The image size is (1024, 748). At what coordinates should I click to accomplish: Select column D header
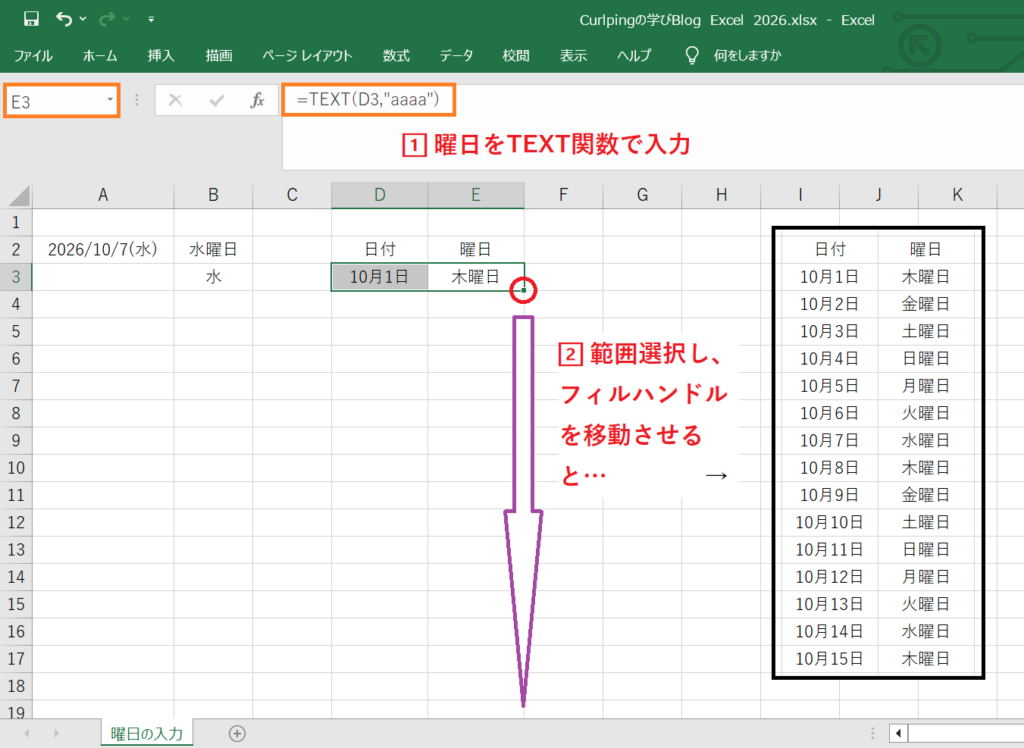379,195
